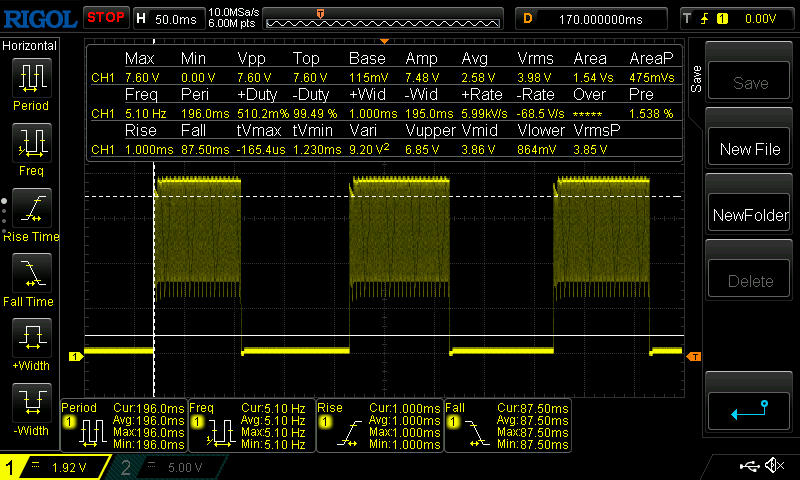The width and height of the screenshot is (800, 480).
Task: Open the delay 170.000000ms setting
Action: pos(592,18)
